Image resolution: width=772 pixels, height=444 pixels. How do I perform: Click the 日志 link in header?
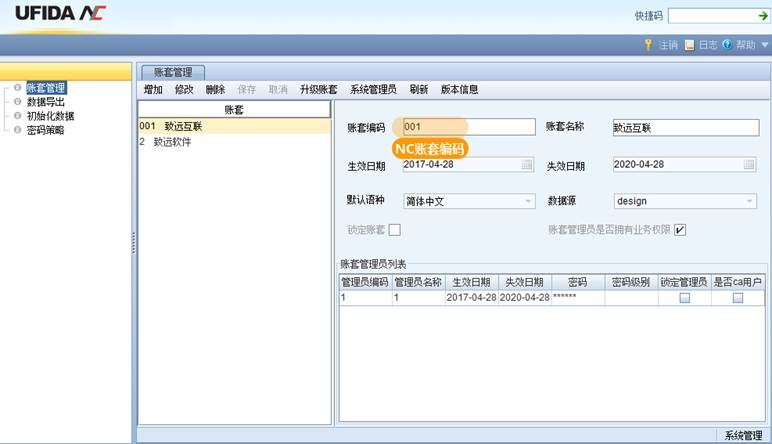(708, 45)
